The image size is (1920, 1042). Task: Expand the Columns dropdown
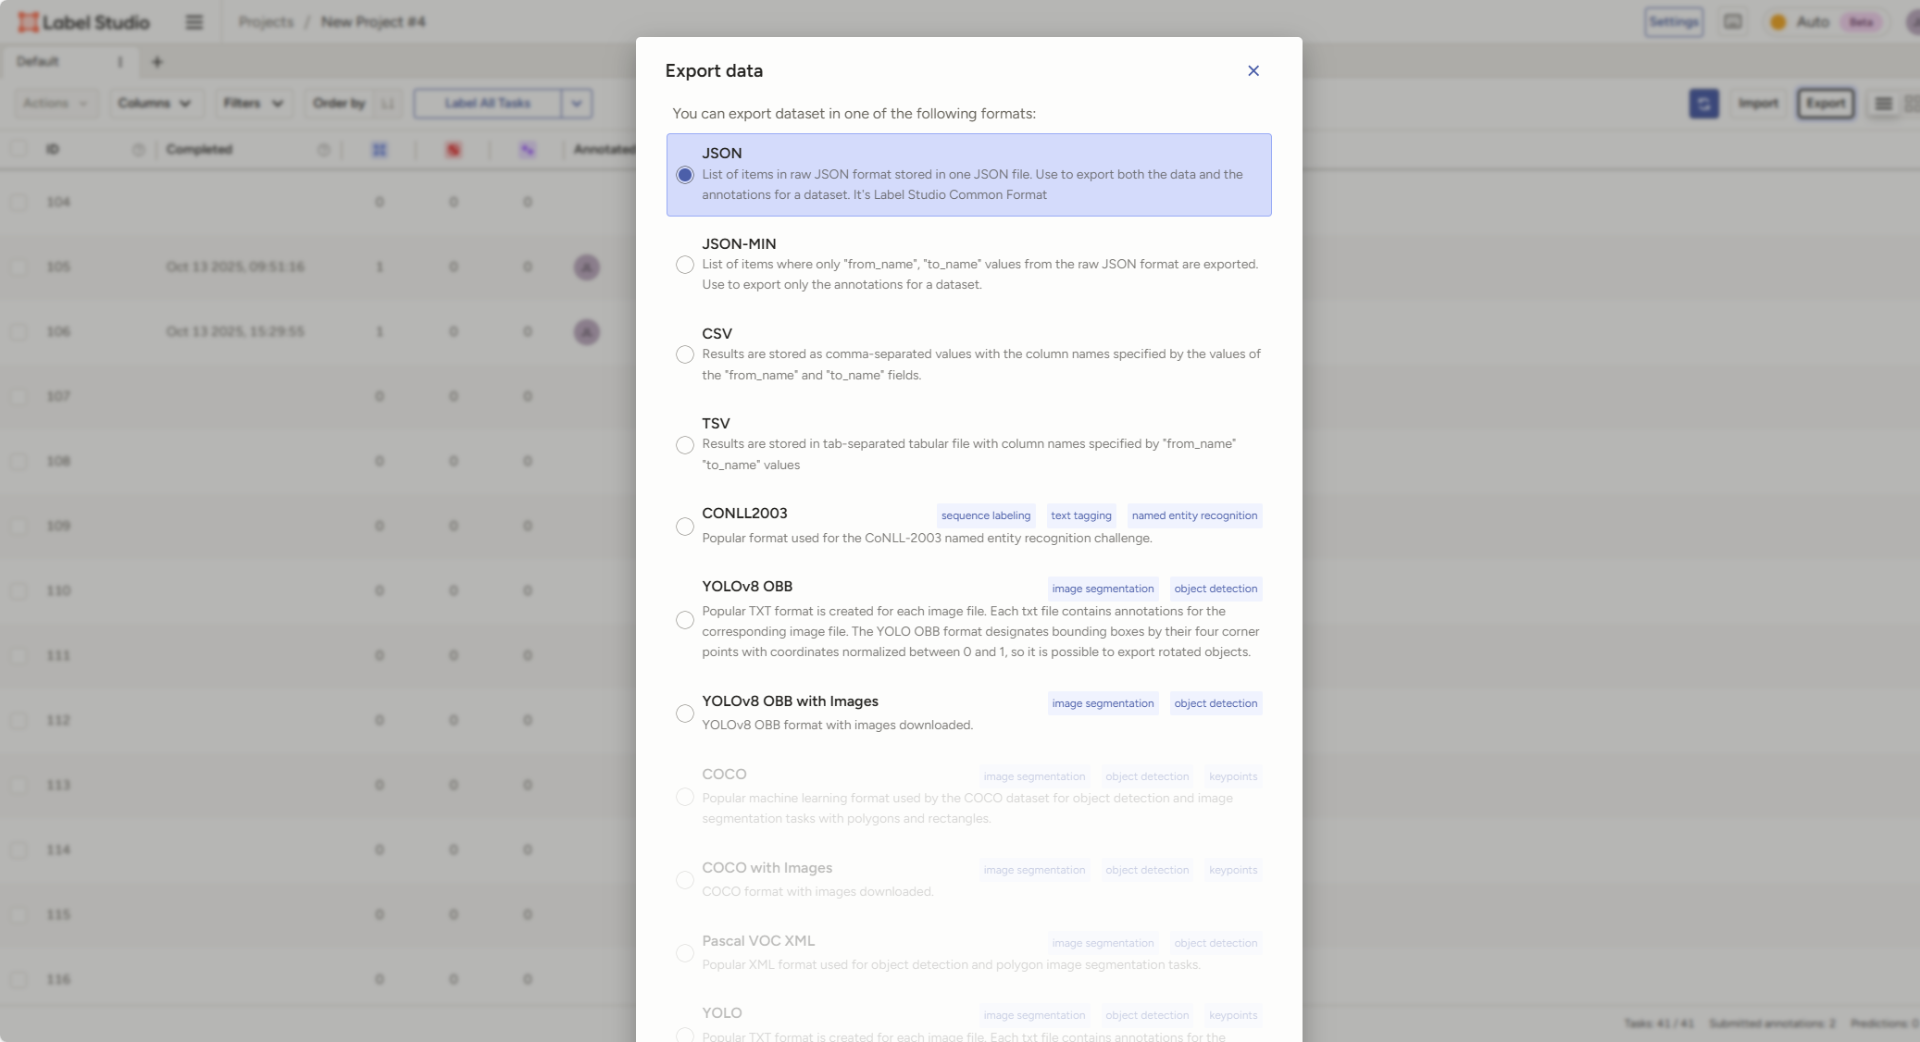click(x=155, y=103)
